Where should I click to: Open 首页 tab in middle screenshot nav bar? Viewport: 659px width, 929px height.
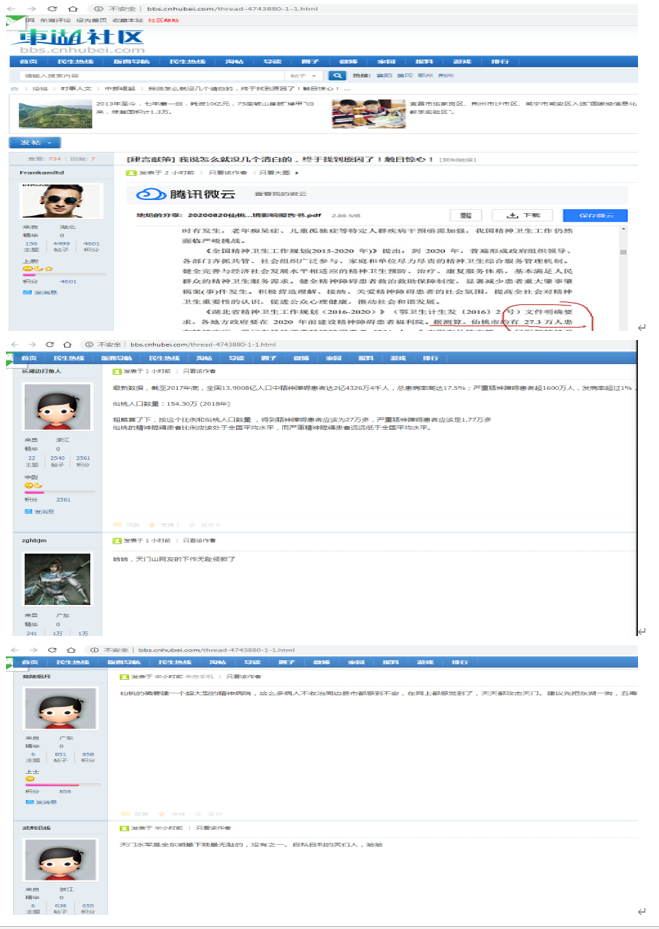[x=29, y=358]
